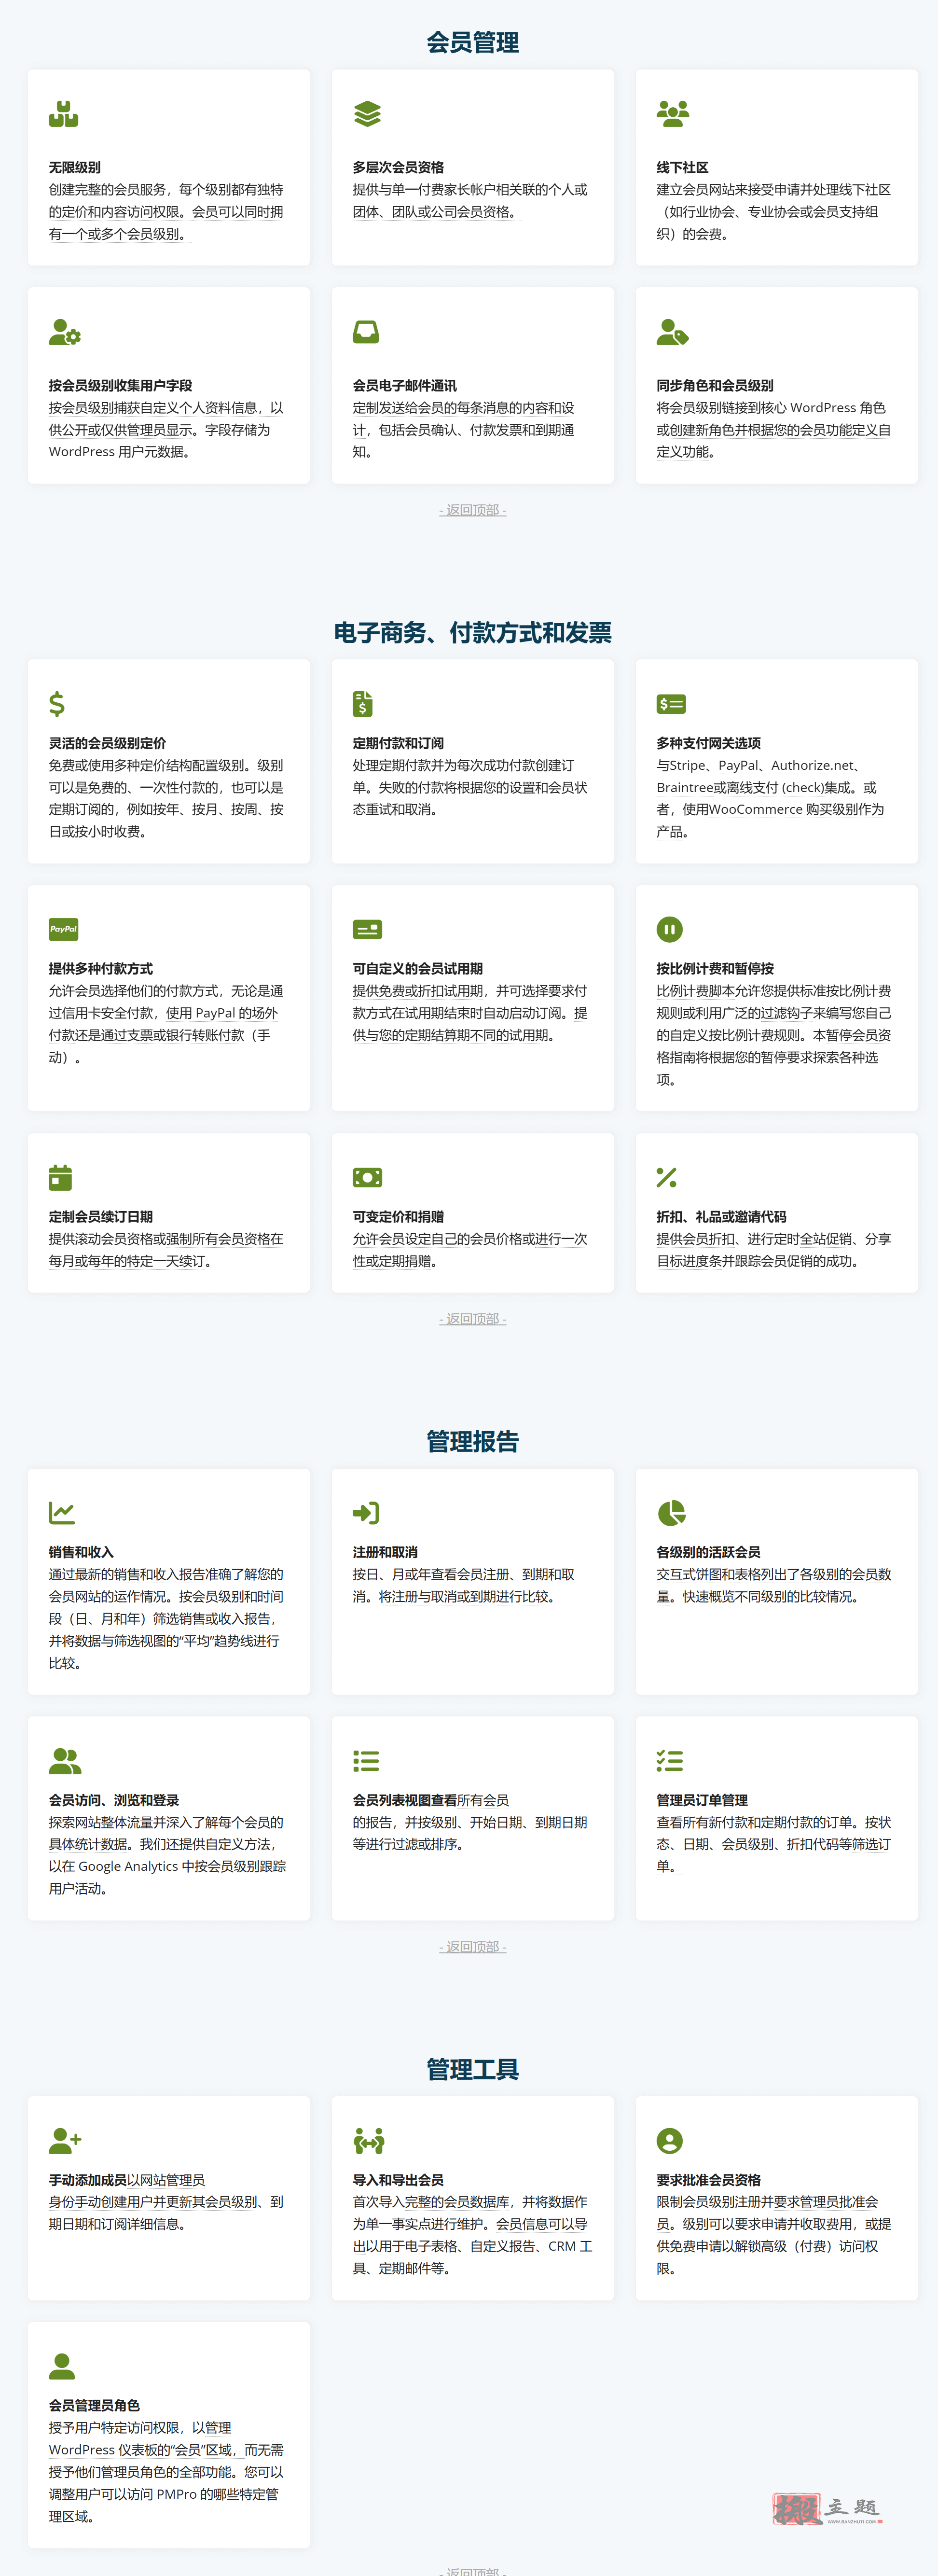Click the credit card icon above 可自定义的会员试用期
This screenshot has height=2576, width=938.
pos(367,929)
